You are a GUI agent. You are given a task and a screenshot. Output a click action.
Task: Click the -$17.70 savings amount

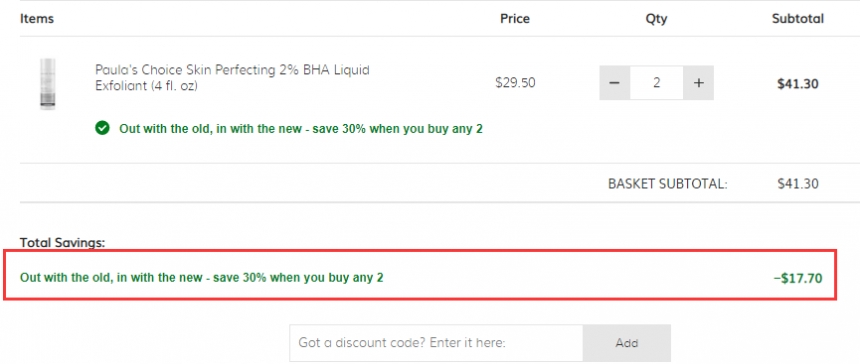pos(797,278)
